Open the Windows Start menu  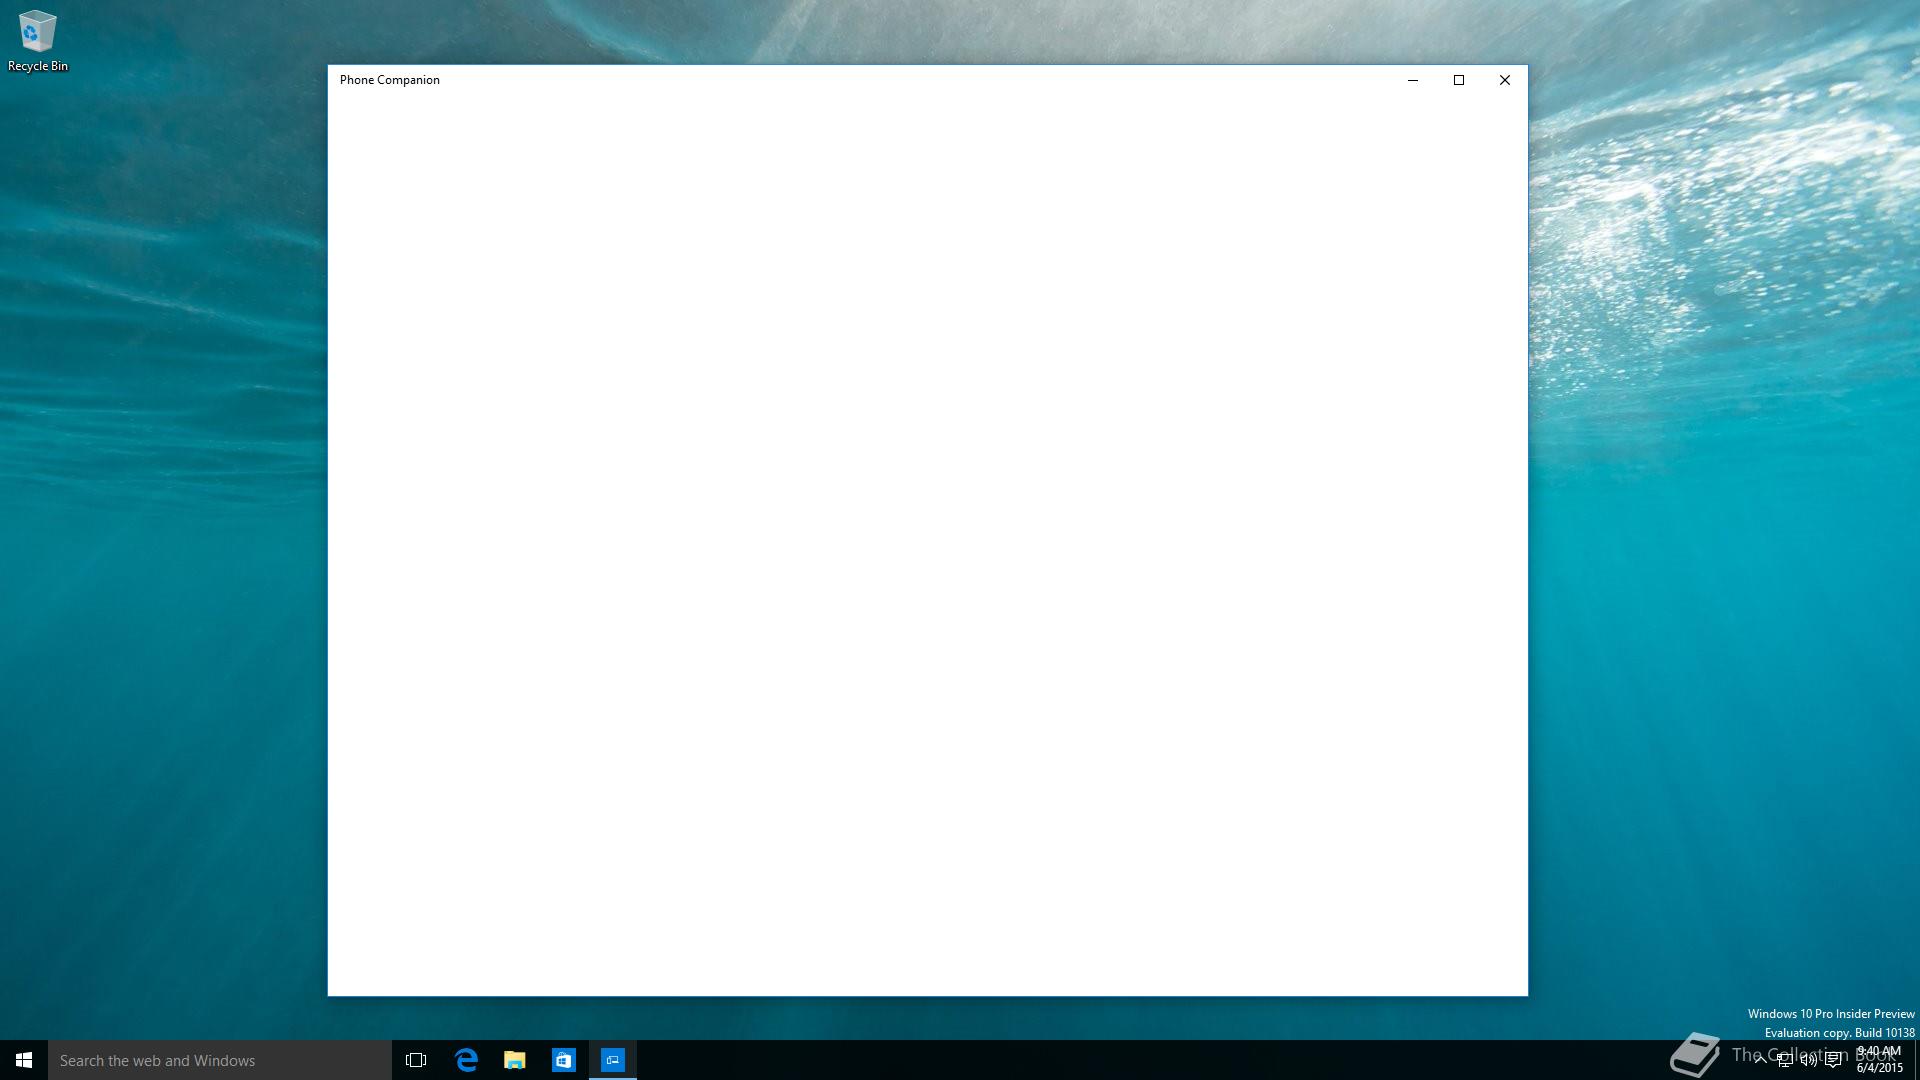(x=24, y=1060)
